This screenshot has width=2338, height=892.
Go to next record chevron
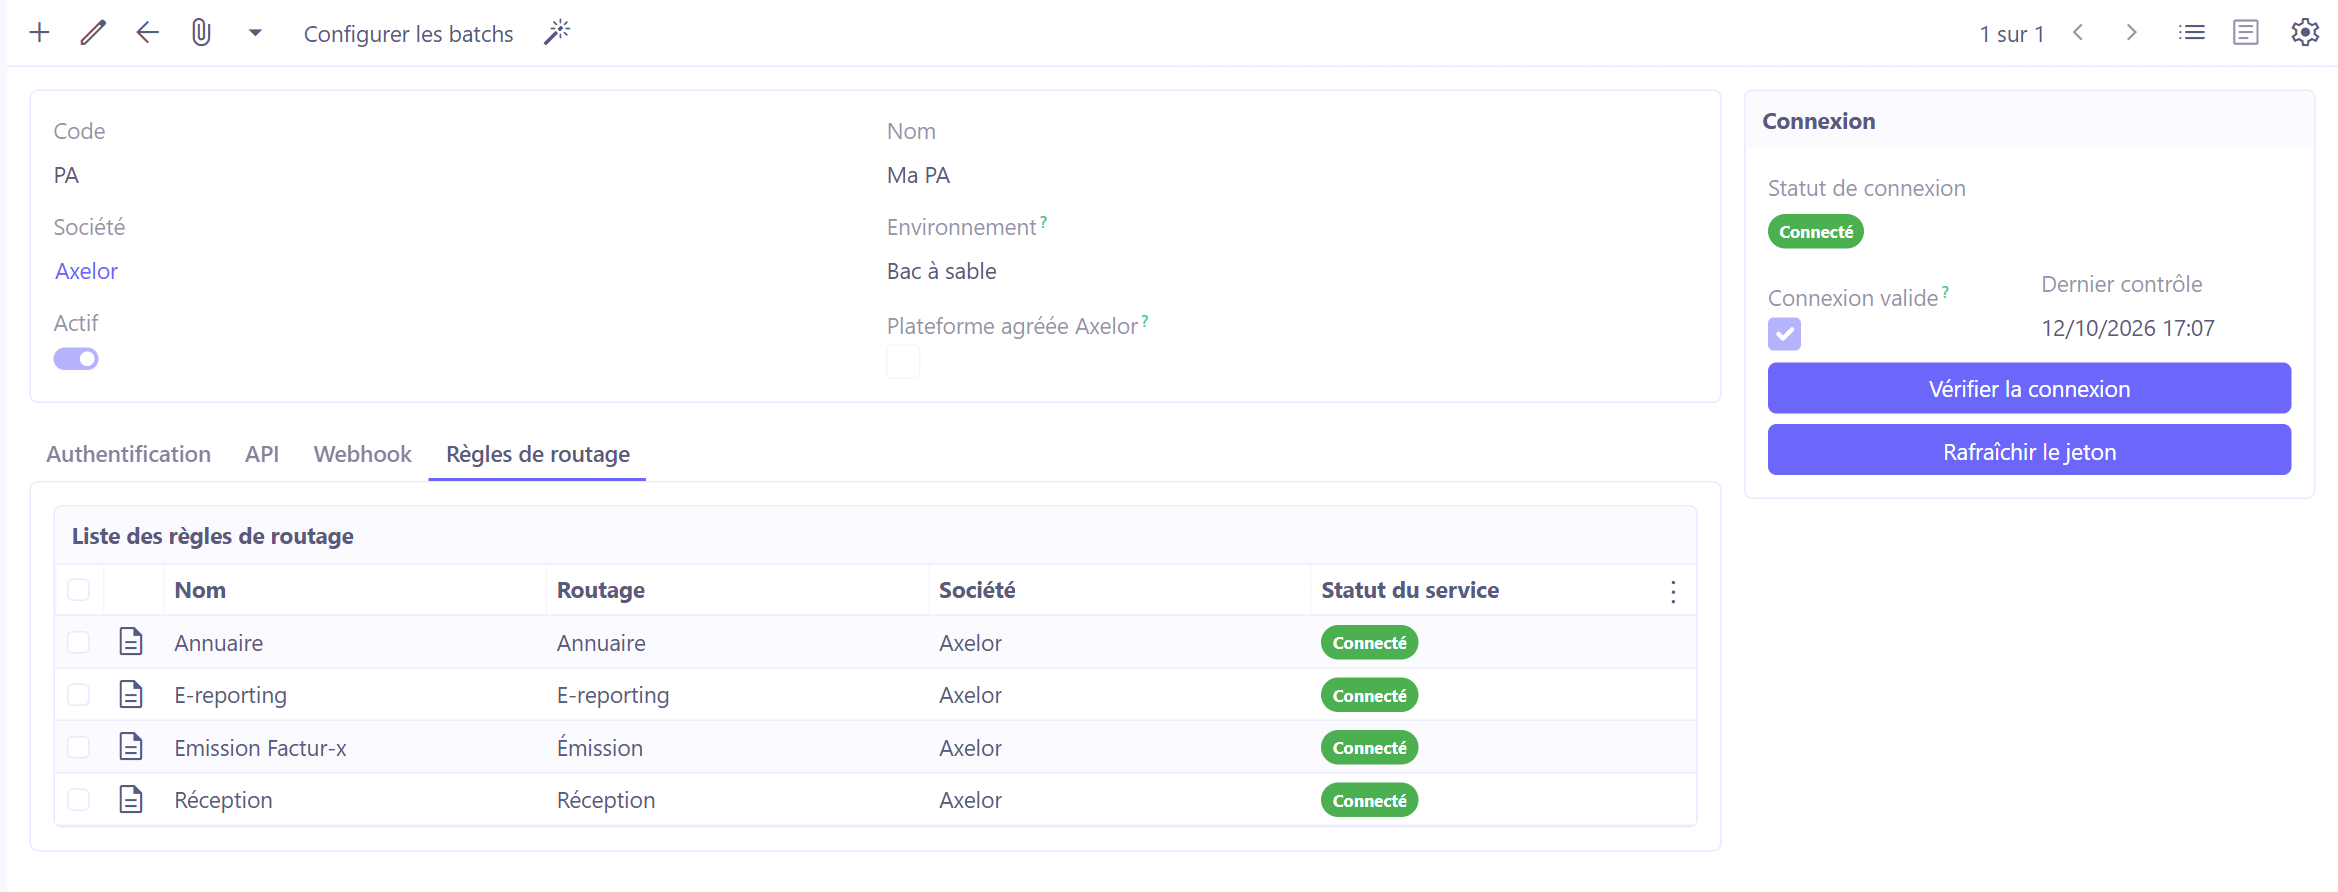pos(2132,33)
